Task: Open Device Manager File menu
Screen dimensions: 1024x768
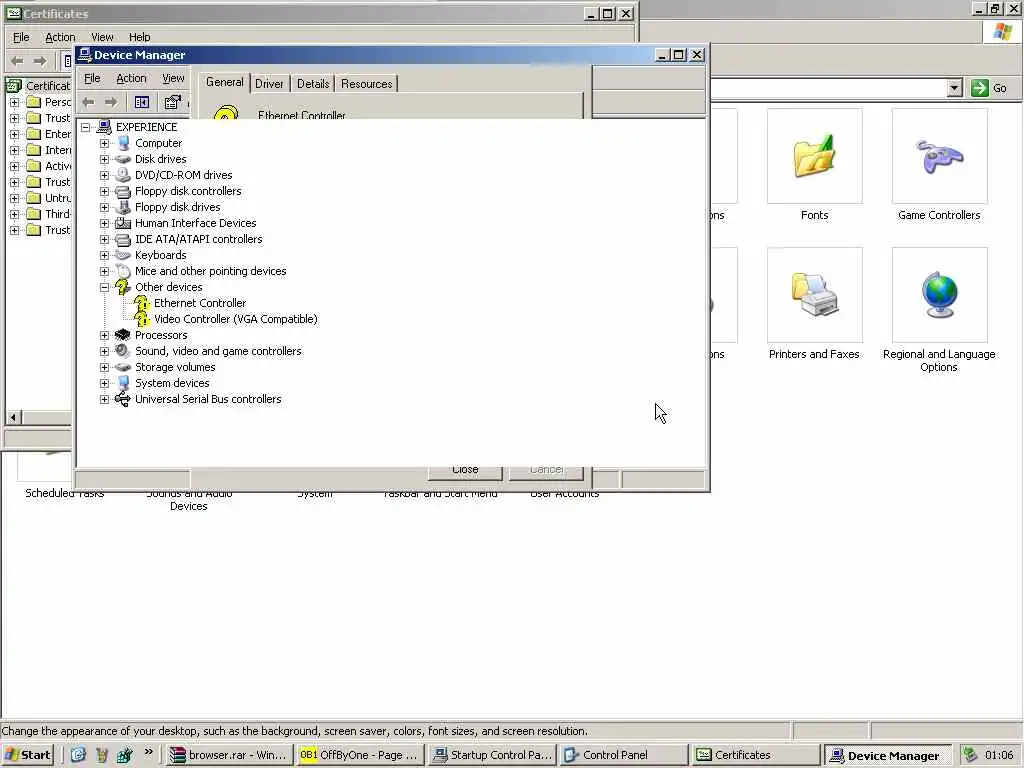Action: pyautogui.click(x=92, y=78)
